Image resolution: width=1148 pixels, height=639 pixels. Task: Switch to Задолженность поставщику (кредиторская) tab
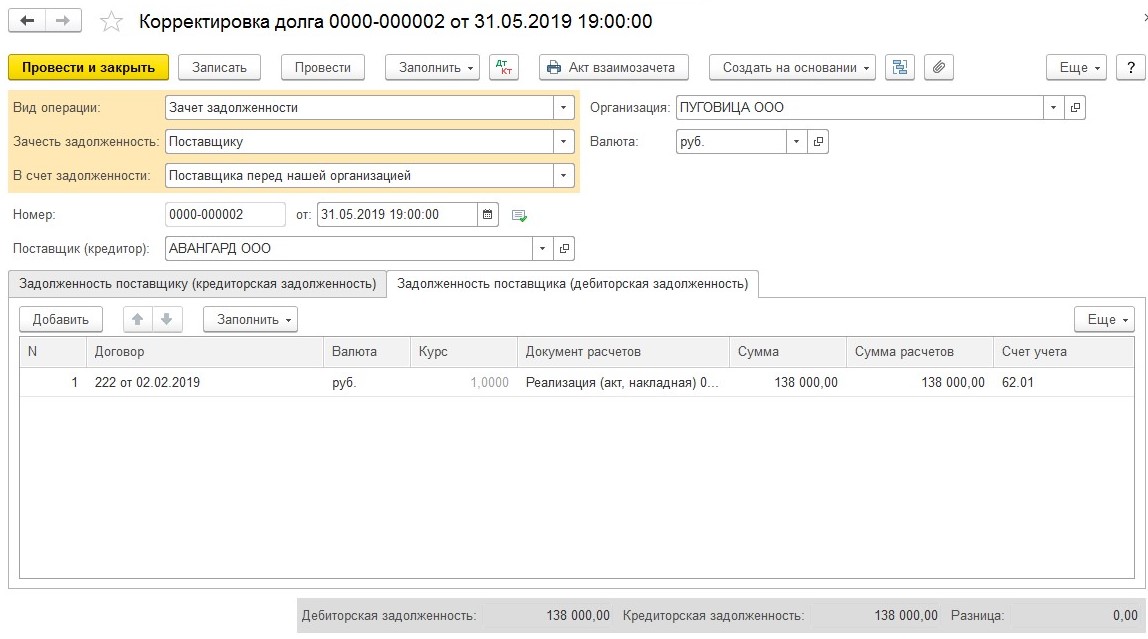coord(197,284)
